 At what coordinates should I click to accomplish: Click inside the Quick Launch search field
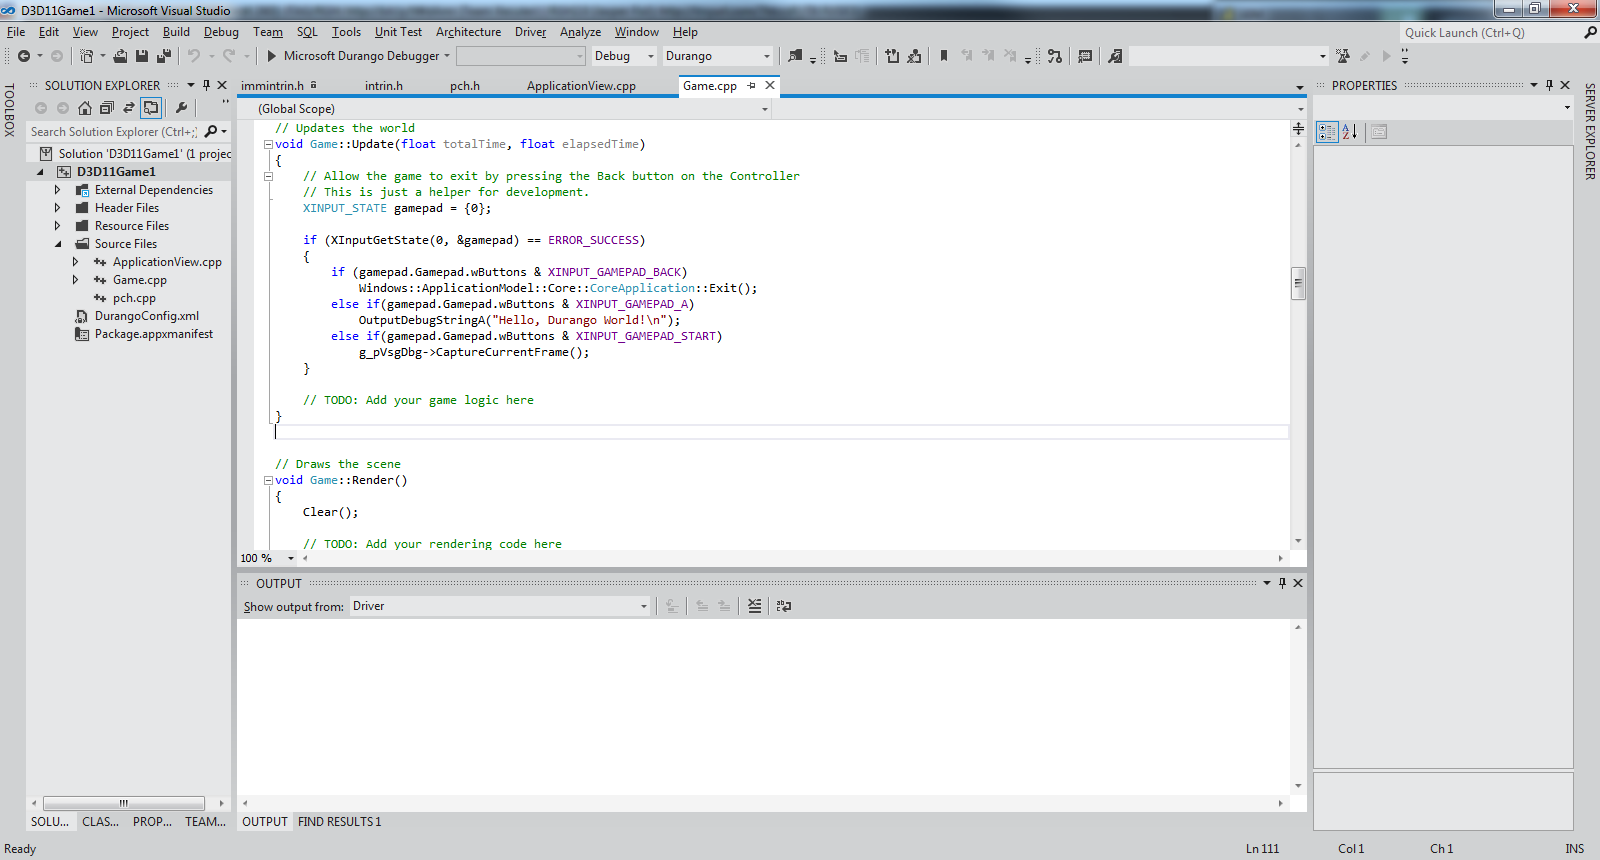(x=1490, y=33)
